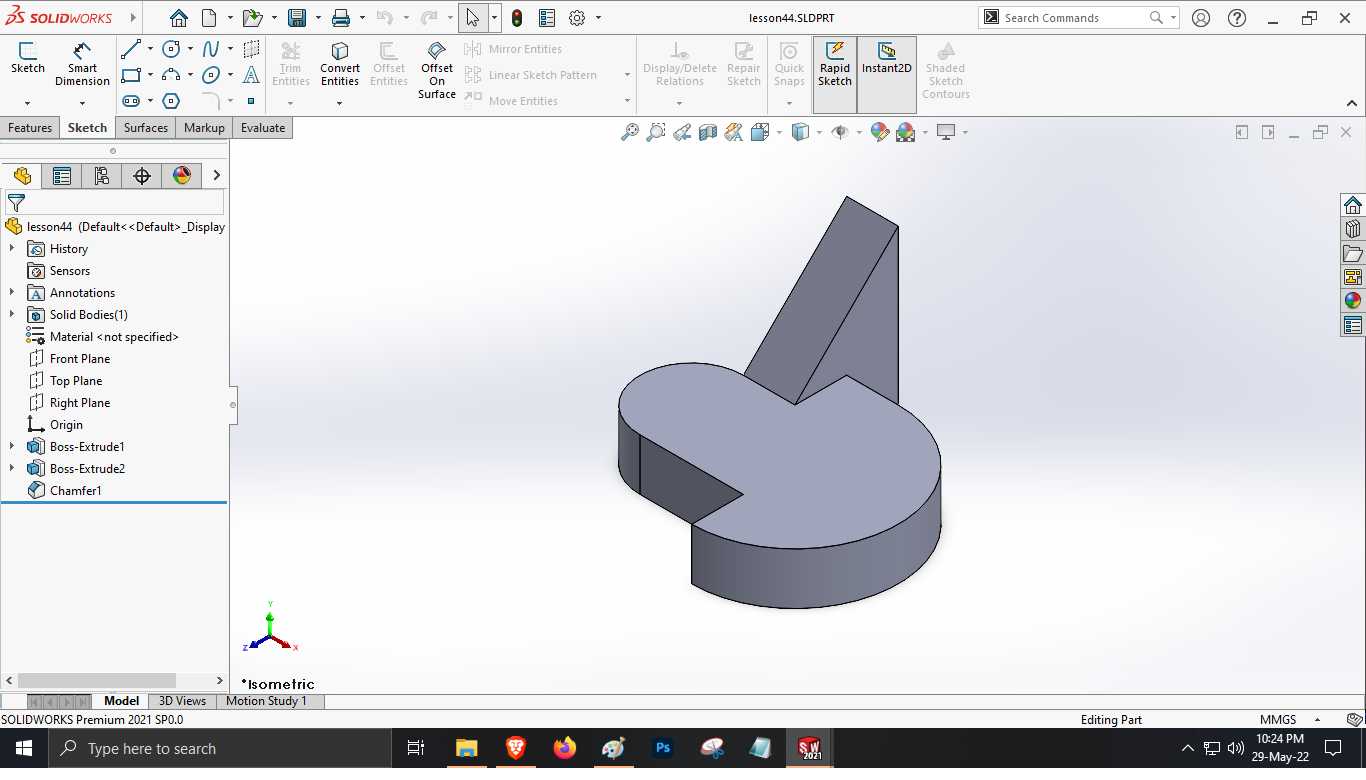
Task: Open Convert Entities dropdown arrow
Action: (340, 103)
